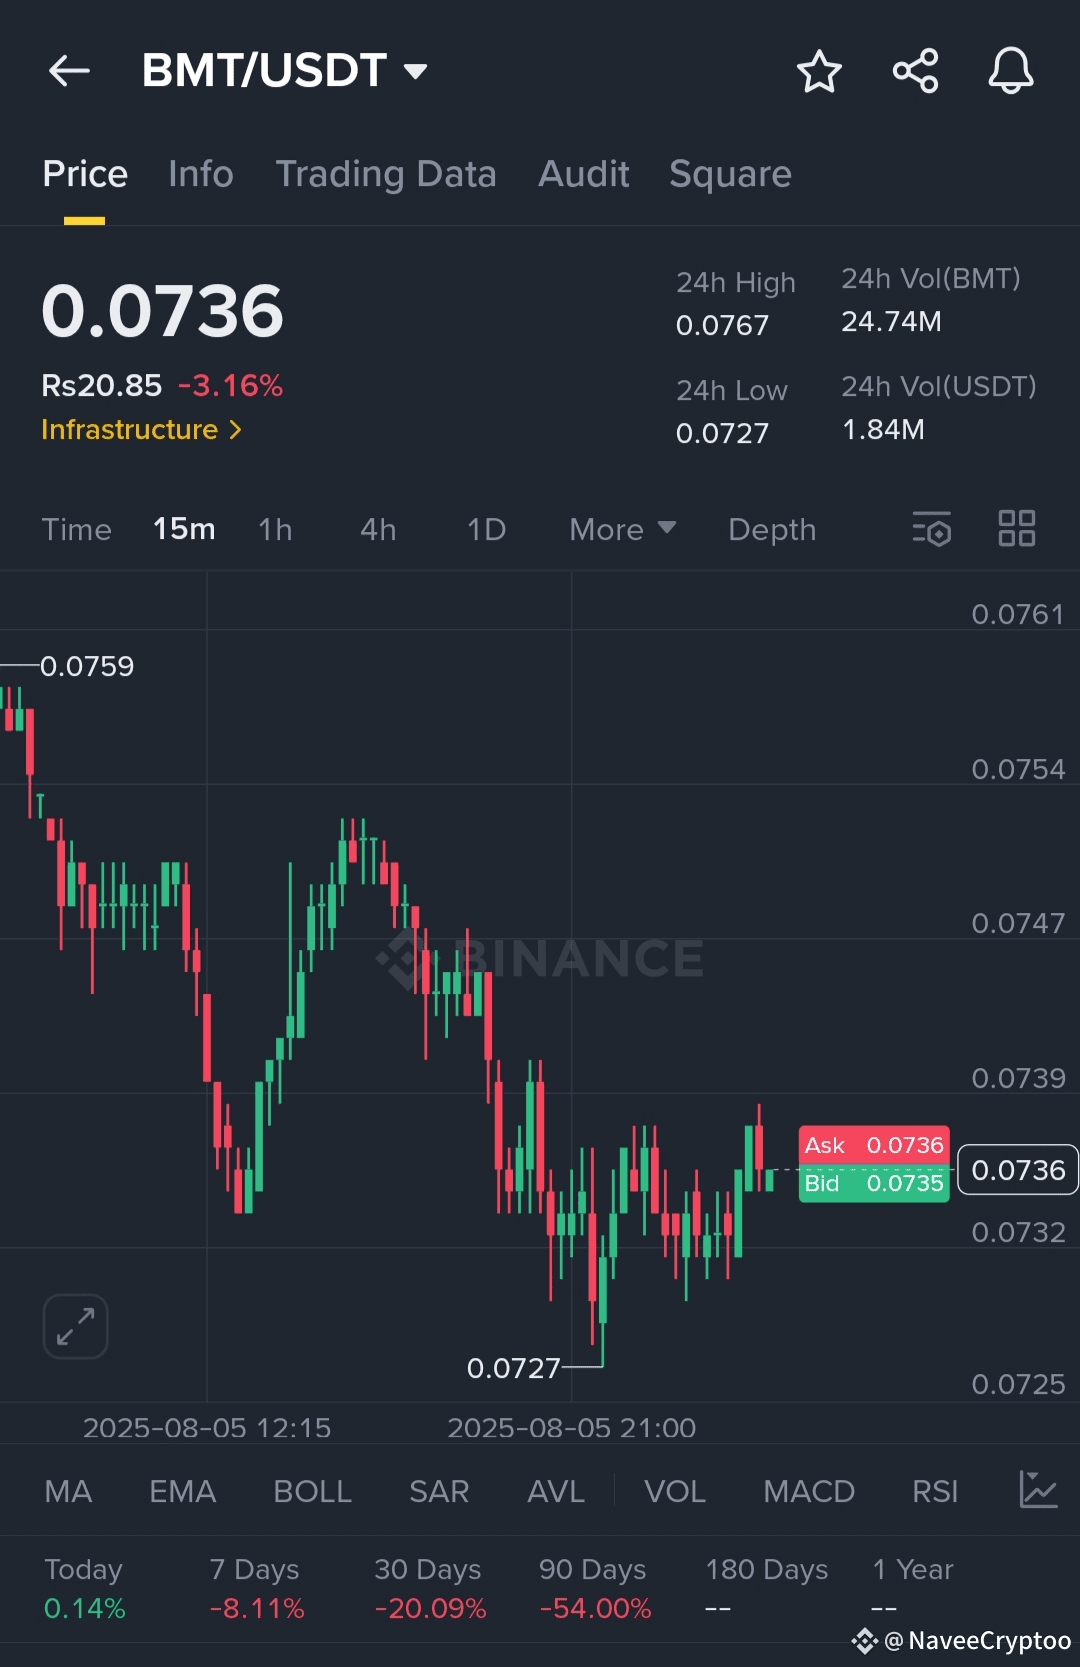Select the 4h timeframe
The height and width of the screenshot is (1667, 1080).
[378, 529]
